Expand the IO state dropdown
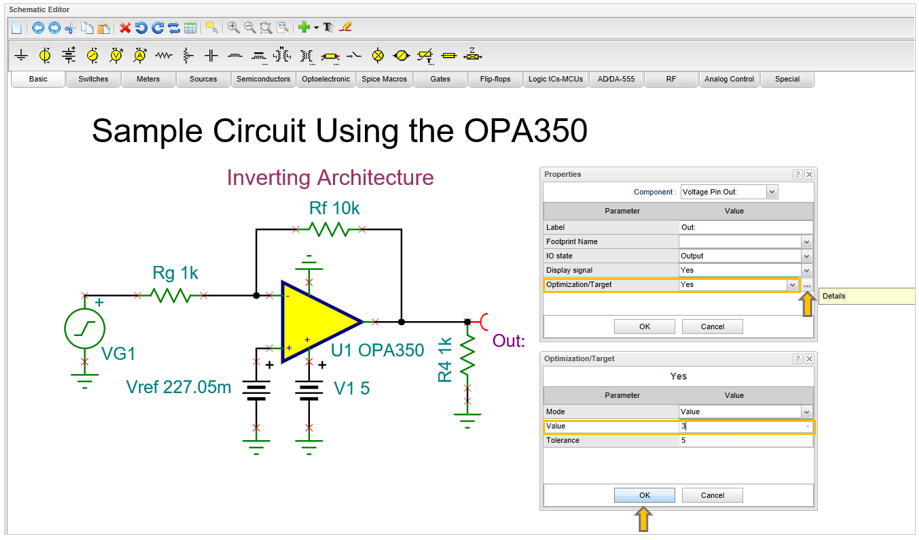The height and width of the screenshot is (540, 919). click(806, 256)
